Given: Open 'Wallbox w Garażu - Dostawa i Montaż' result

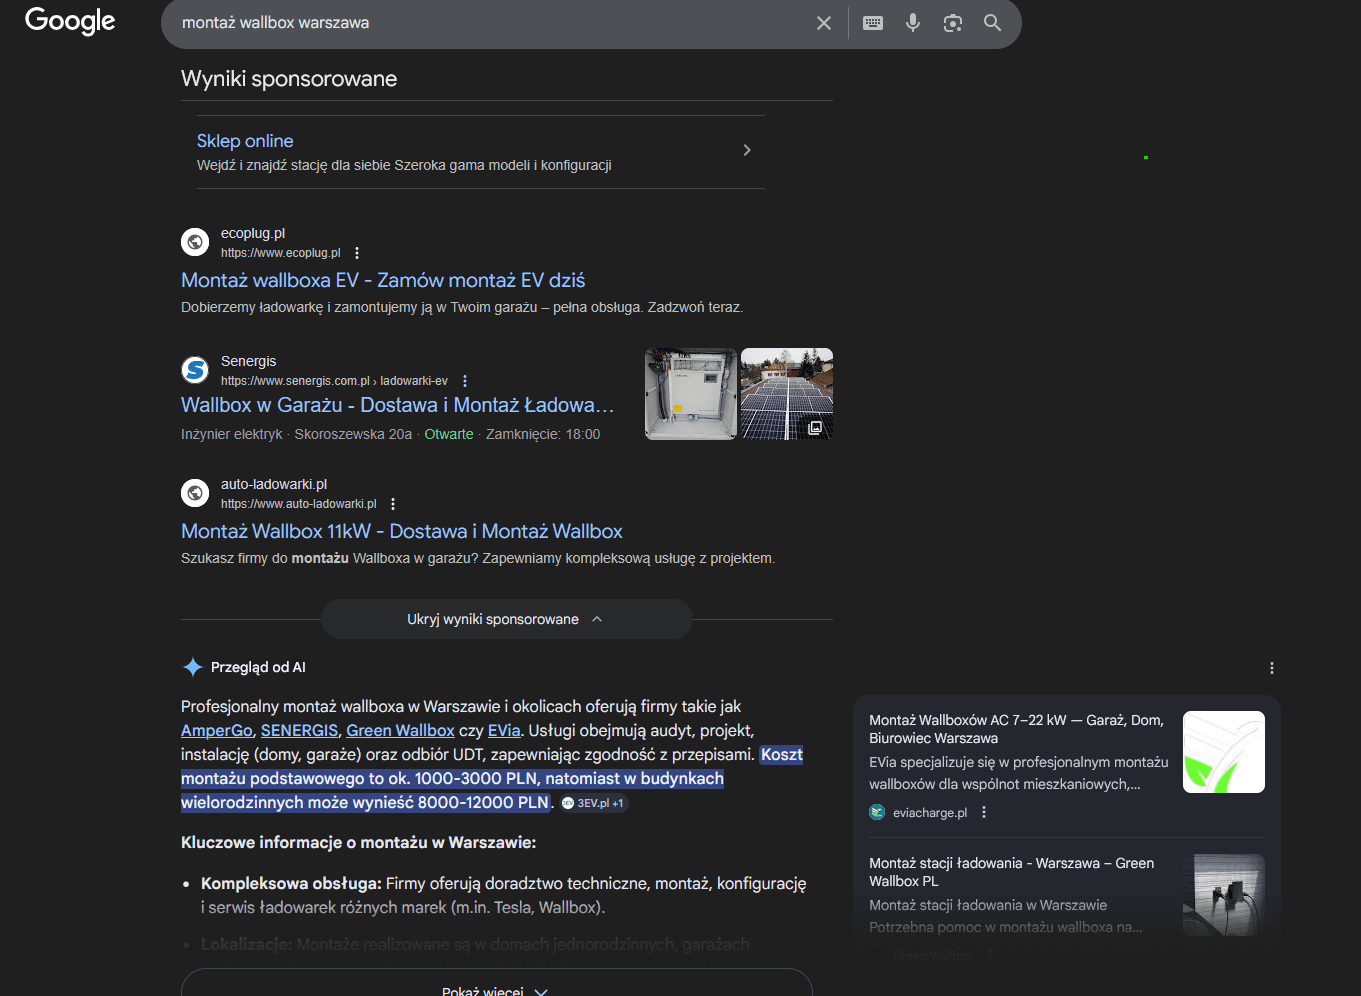Looking at the screenshot, I should point(397,405).
